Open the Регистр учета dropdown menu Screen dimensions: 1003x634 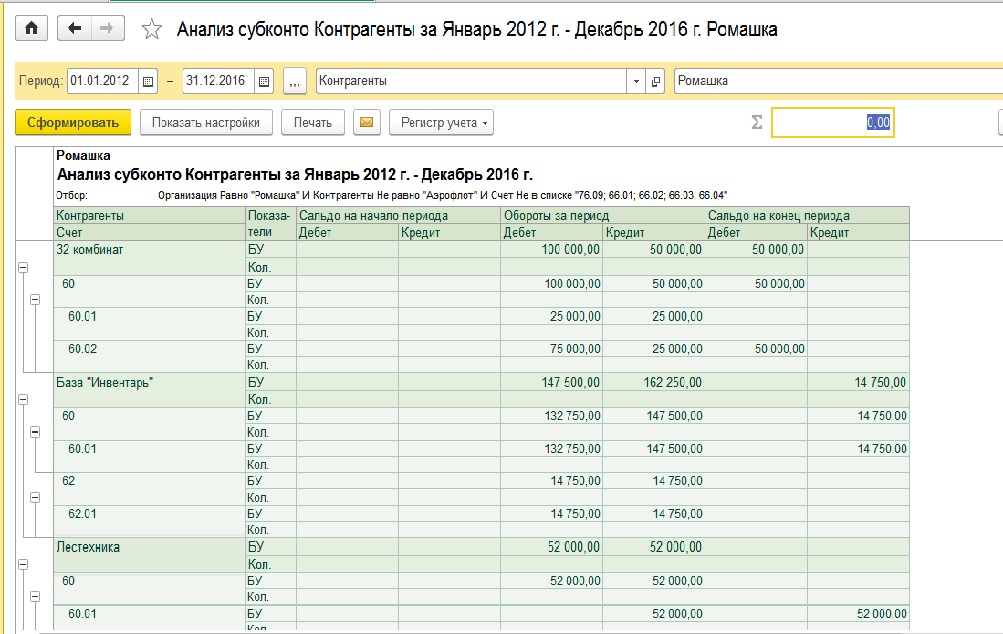[x=441, y=122]
